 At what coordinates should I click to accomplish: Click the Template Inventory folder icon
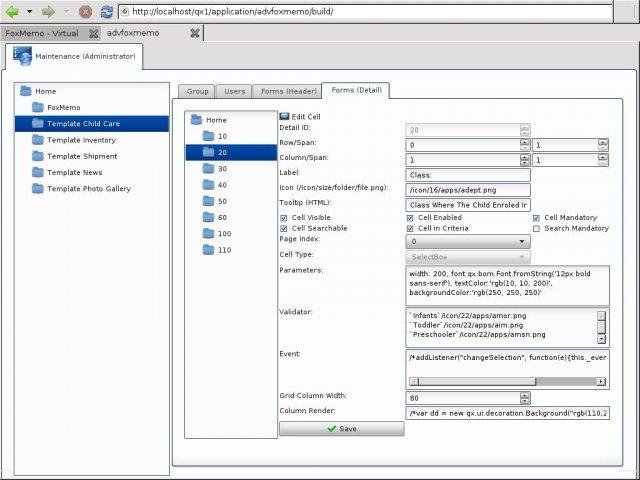[38, 140]
